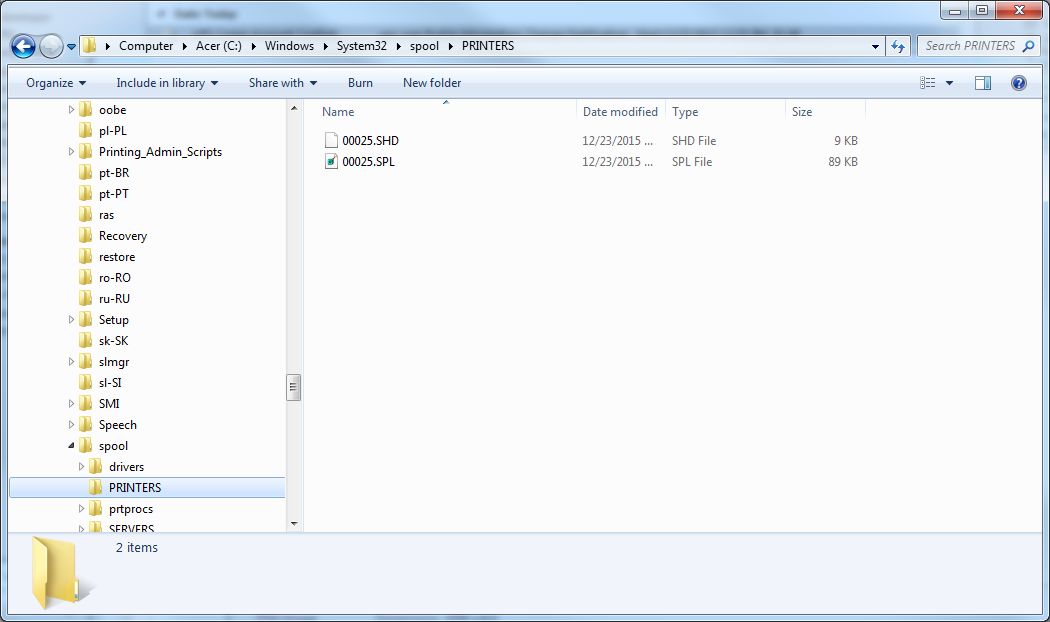Open Help with the question mark icon
The height and width of the screenshot is (622, 1050).
tap(1019, 83)
